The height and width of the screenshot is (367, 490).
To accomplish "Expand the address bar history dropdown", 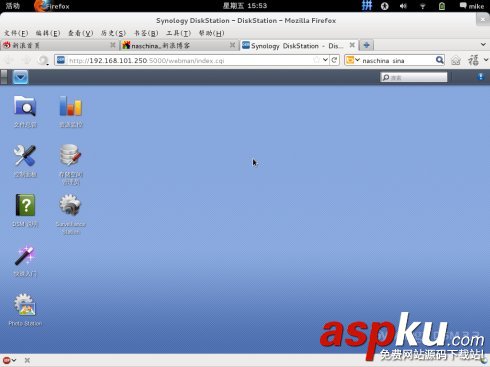I will pyautogui.click(x=325, y=60).
